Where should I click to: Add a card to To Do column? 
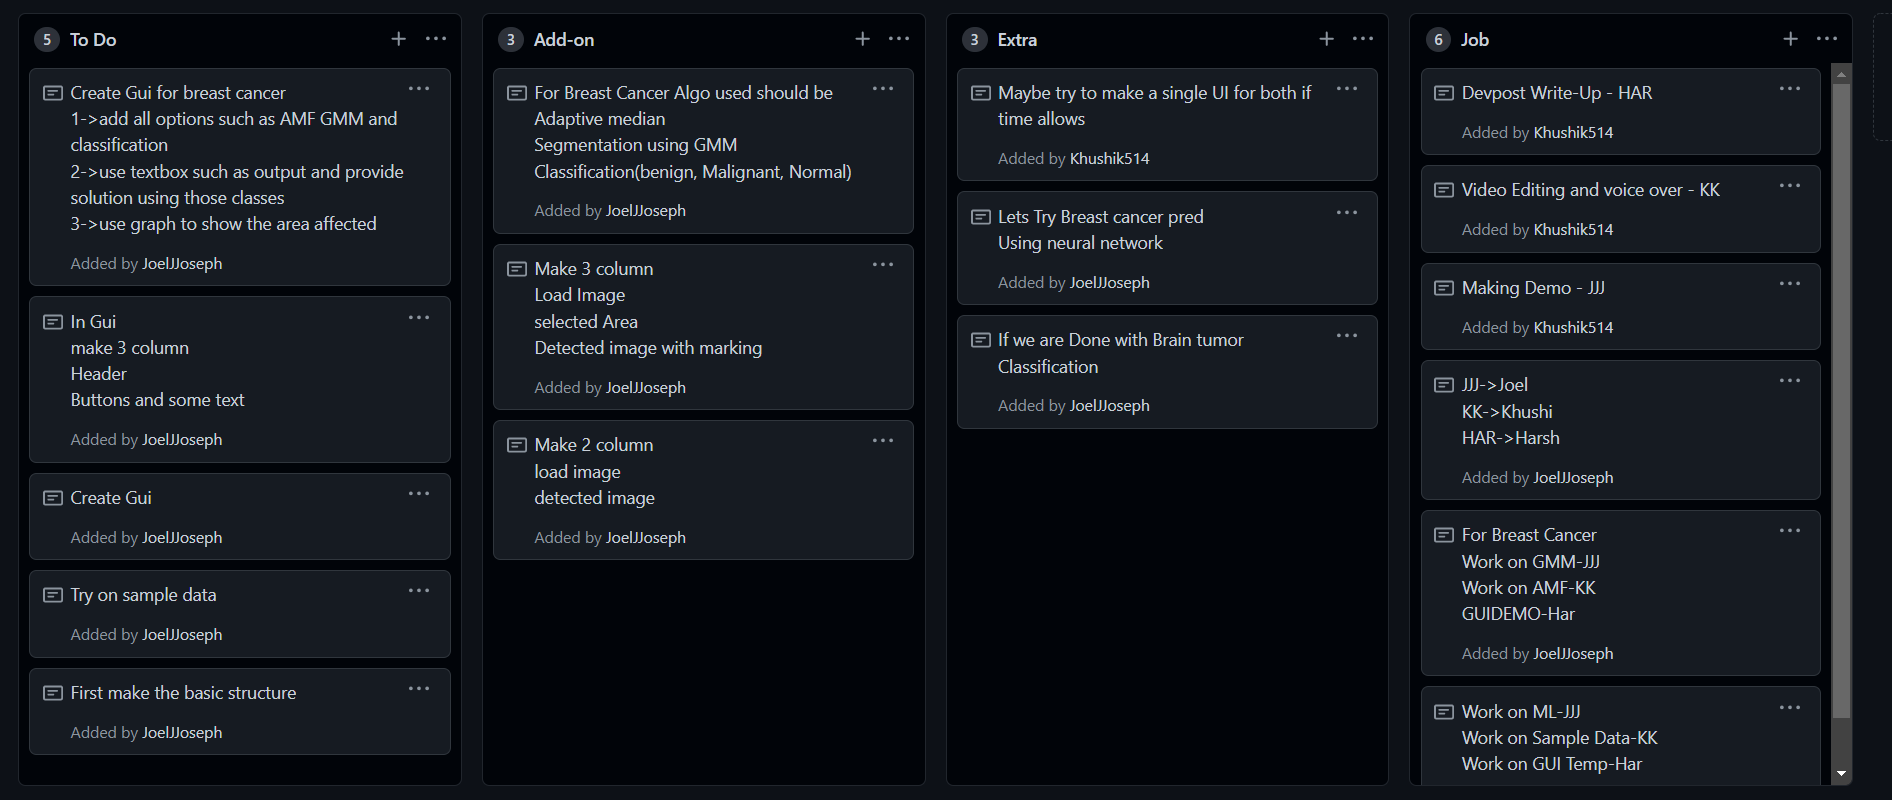click(x=398, y=39)
